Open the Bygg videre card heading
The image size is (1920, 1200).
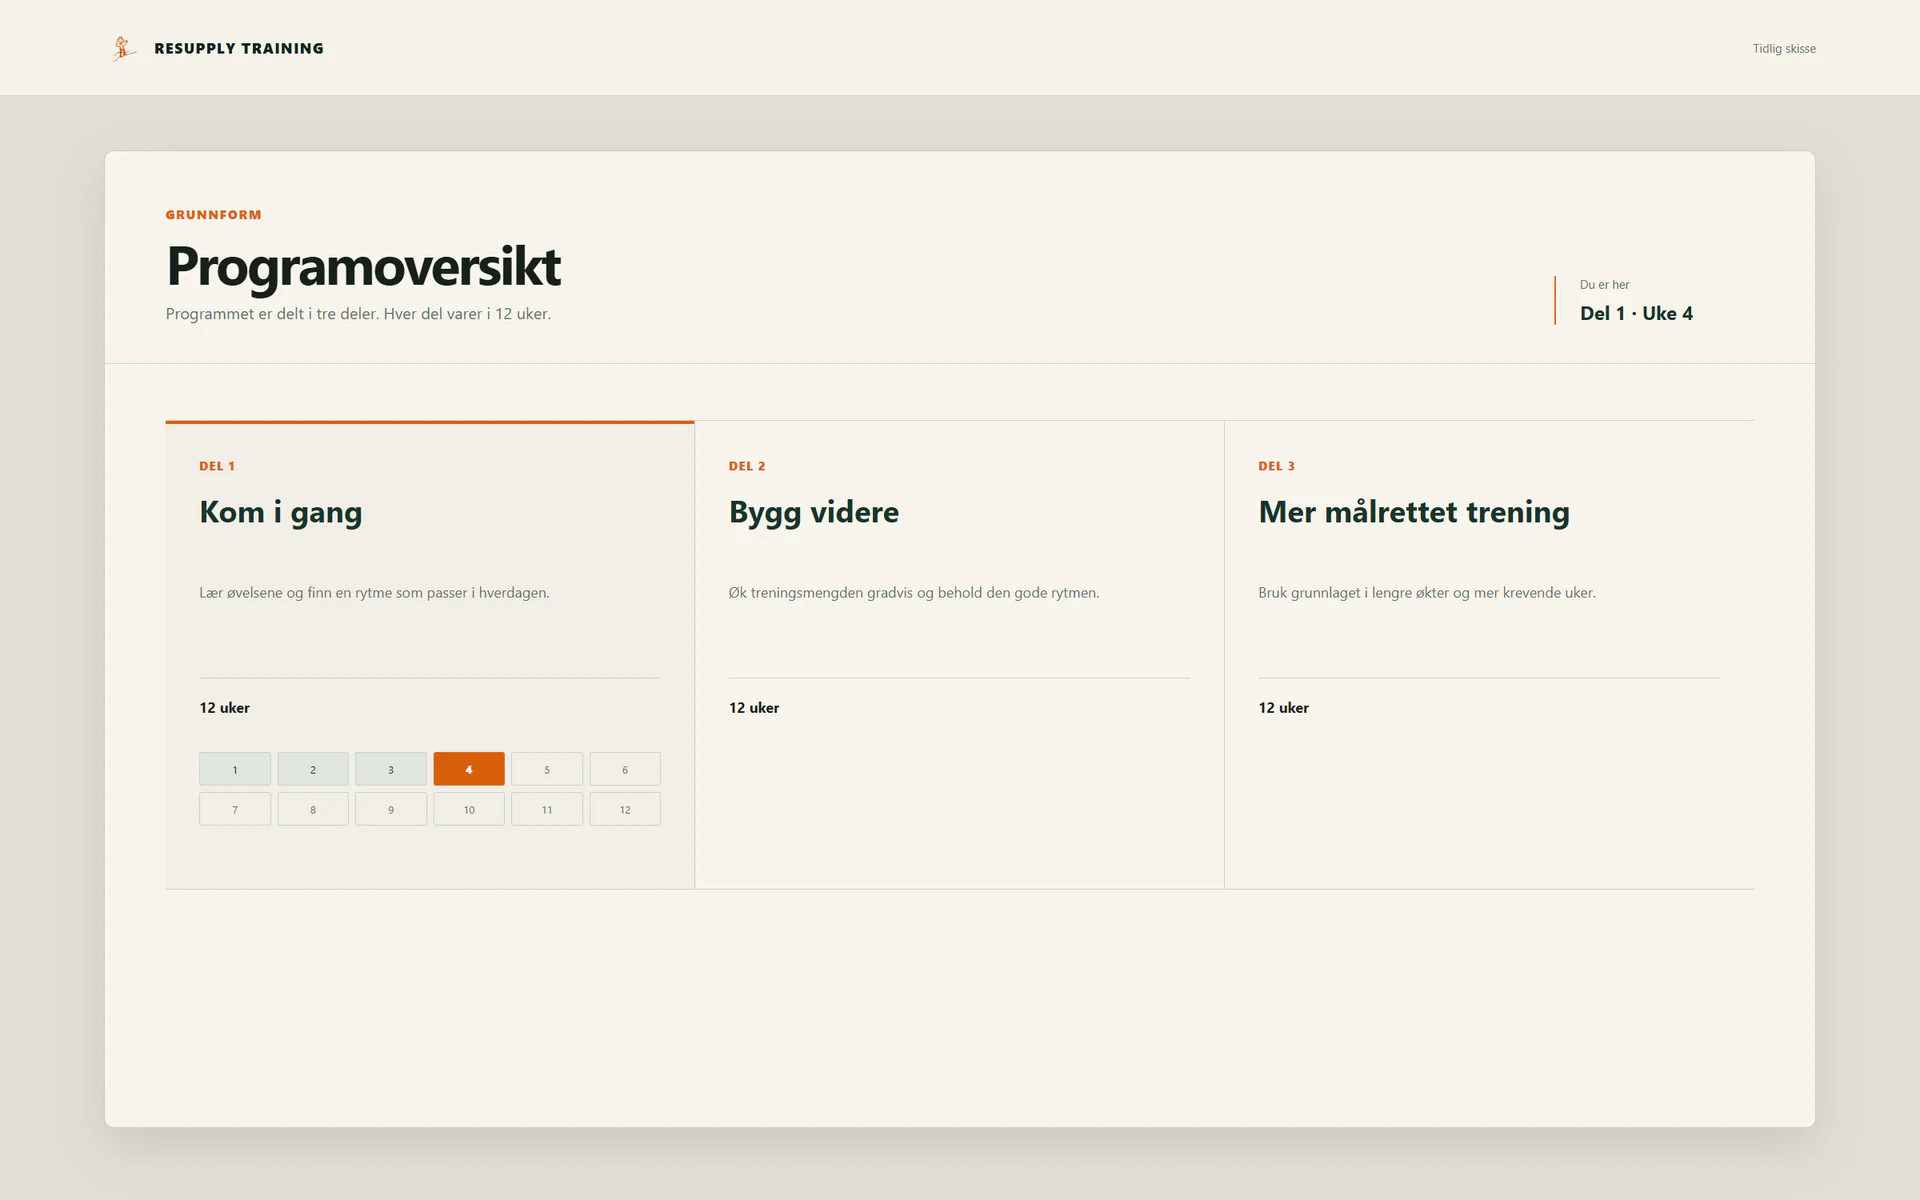click(x=814, y=512)
